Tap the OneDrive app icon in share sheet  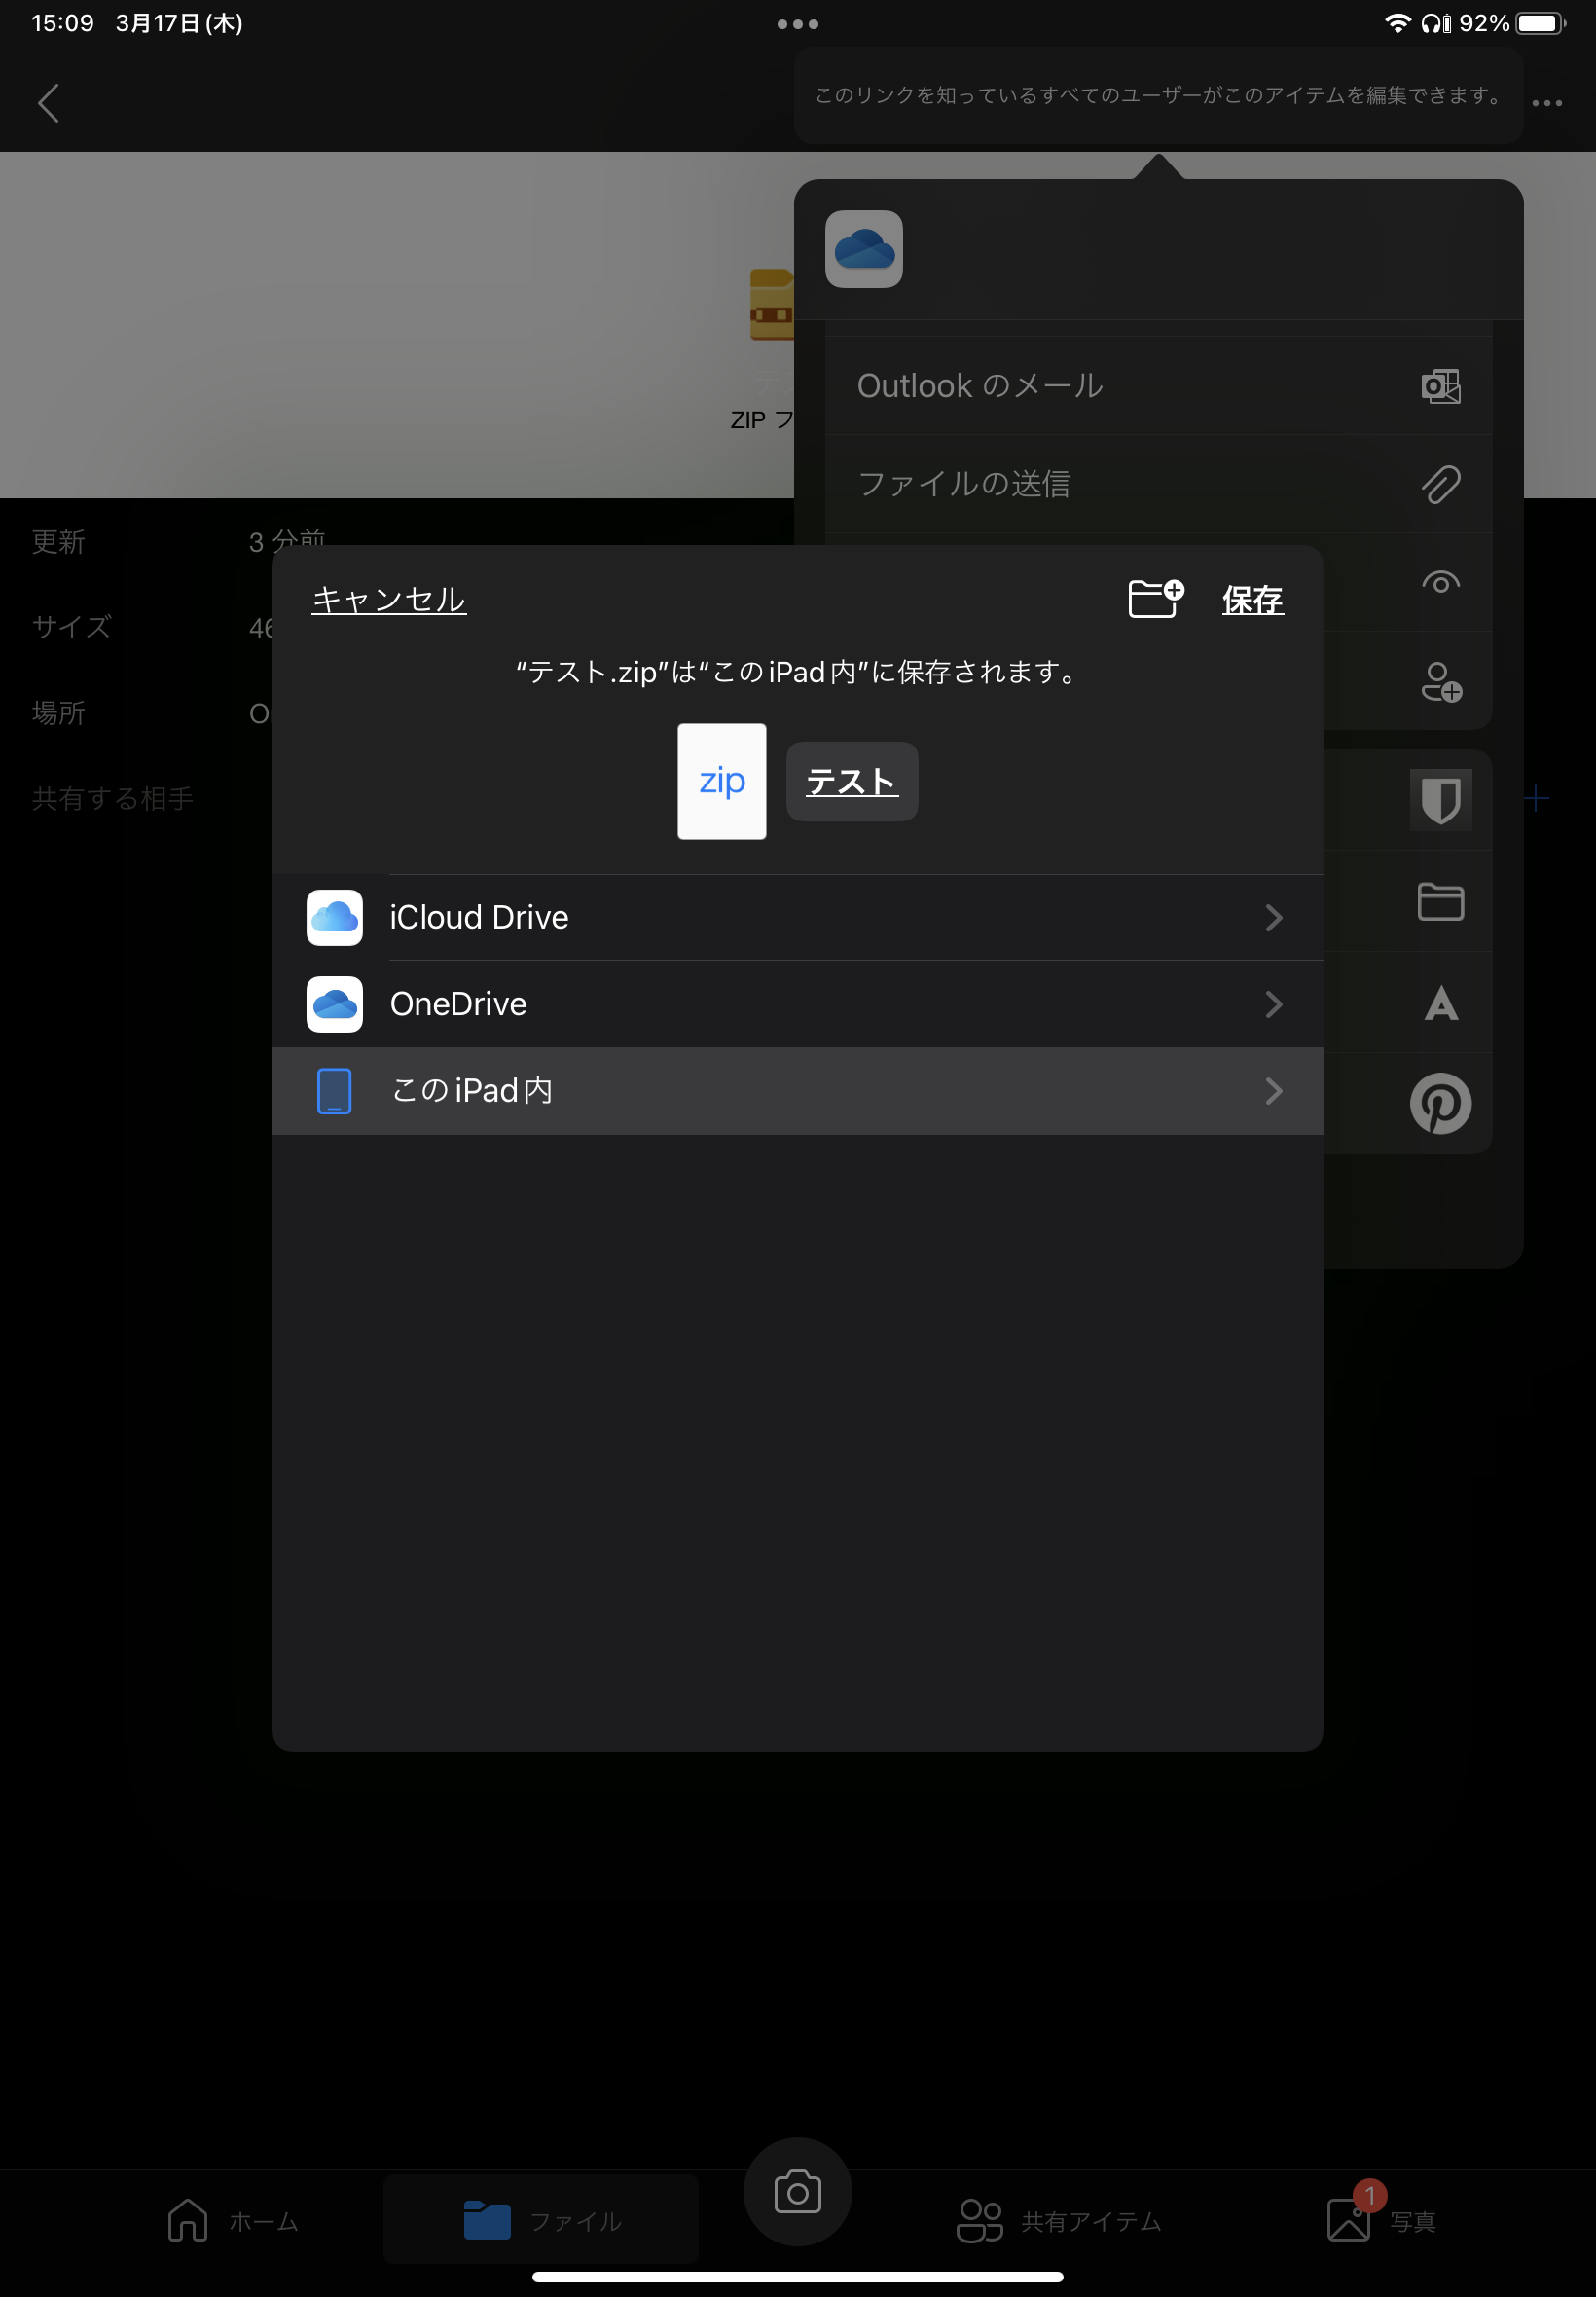[864, 249]
